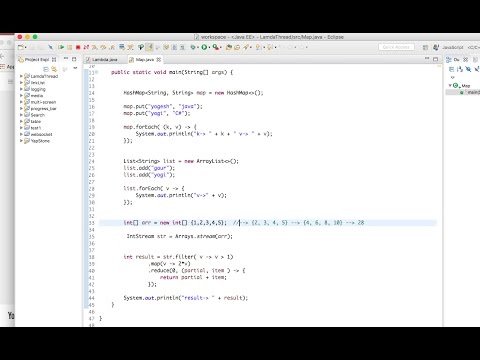The height and width of the screenshot is (360, 480).
Task: Select the YapStone project
Action: pyautogui.click(x=40, y=141)
